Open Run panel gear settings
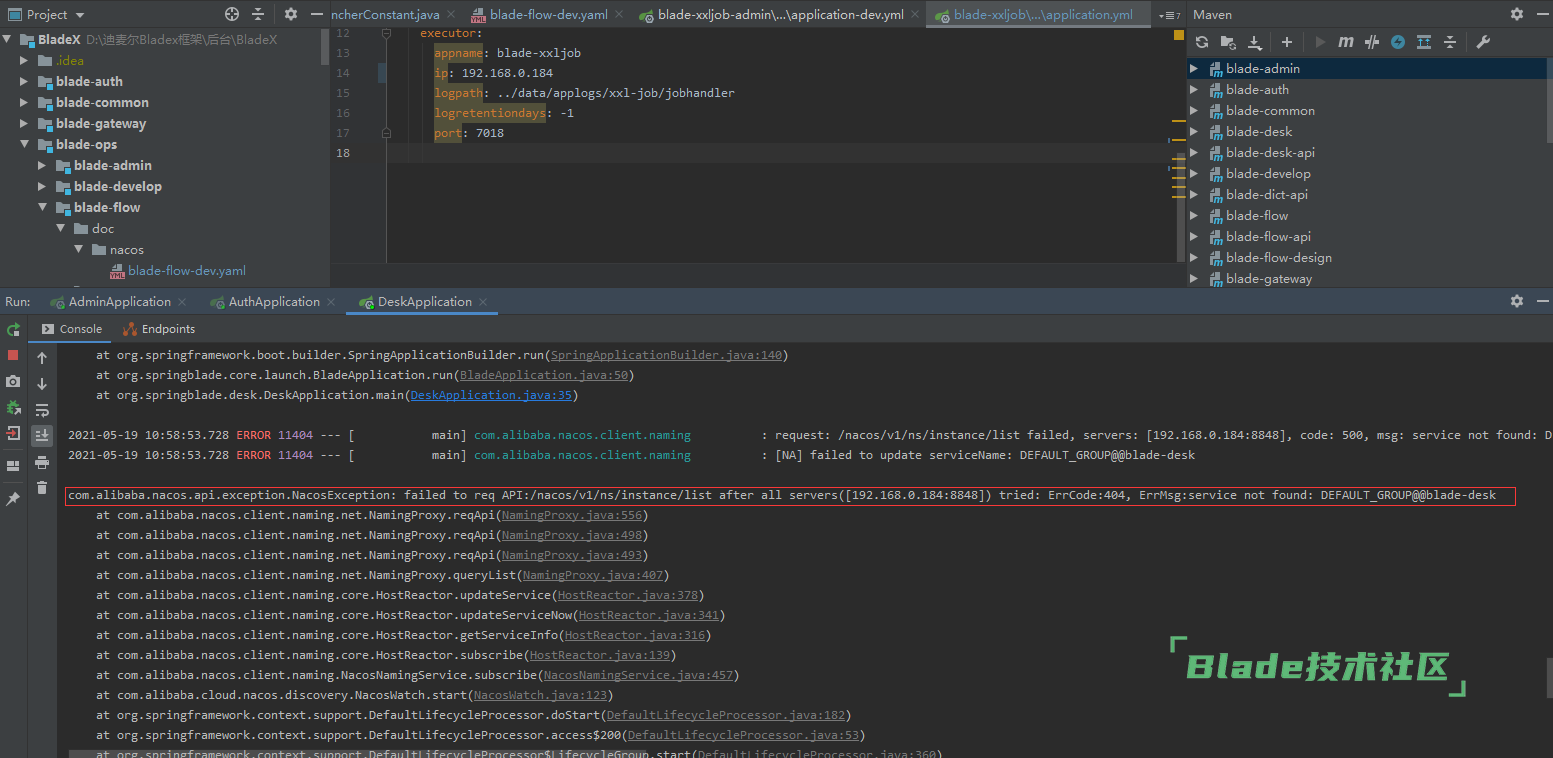Screen dimensions: 1553x758 (1517, 301)
